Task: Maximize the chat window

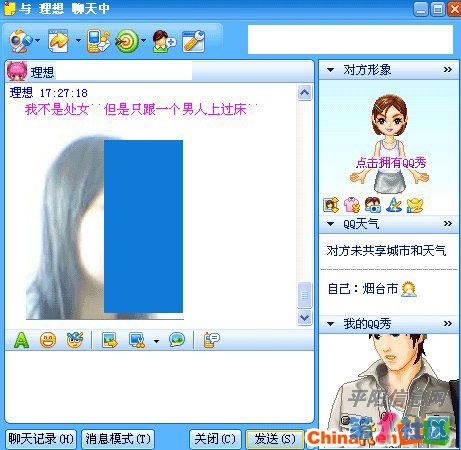Action: click(x=438, y=9)
